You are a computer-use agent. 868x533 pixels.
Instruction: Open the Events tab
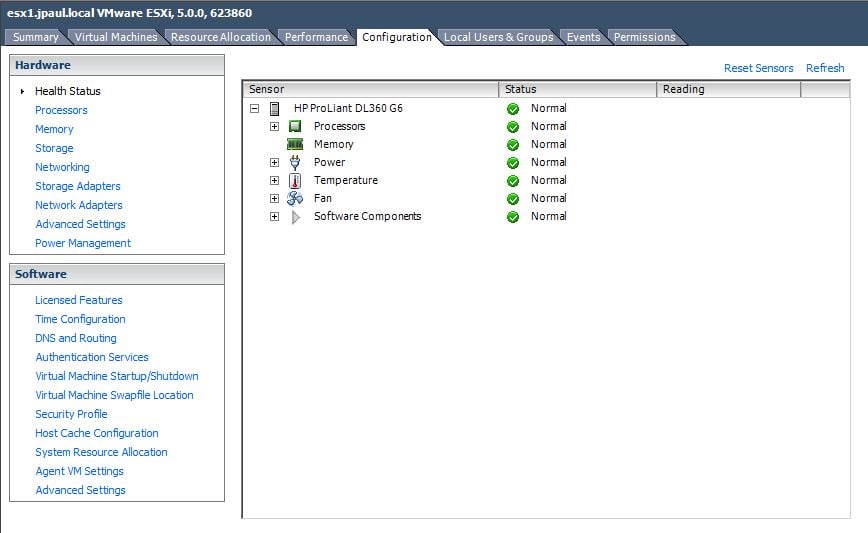click(x=583, y=37)
